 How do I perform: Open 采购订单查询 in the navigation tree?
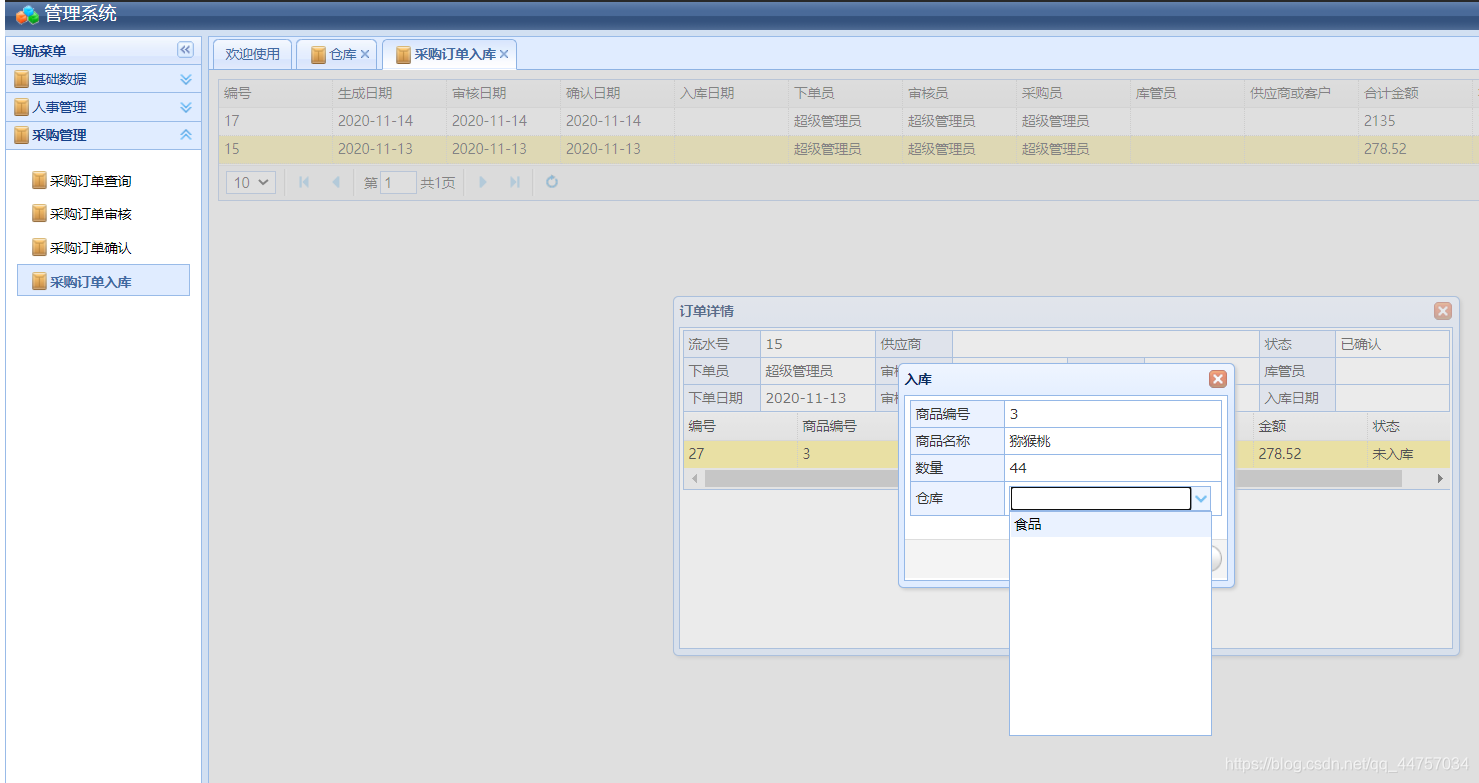click(x=90, y=181)
